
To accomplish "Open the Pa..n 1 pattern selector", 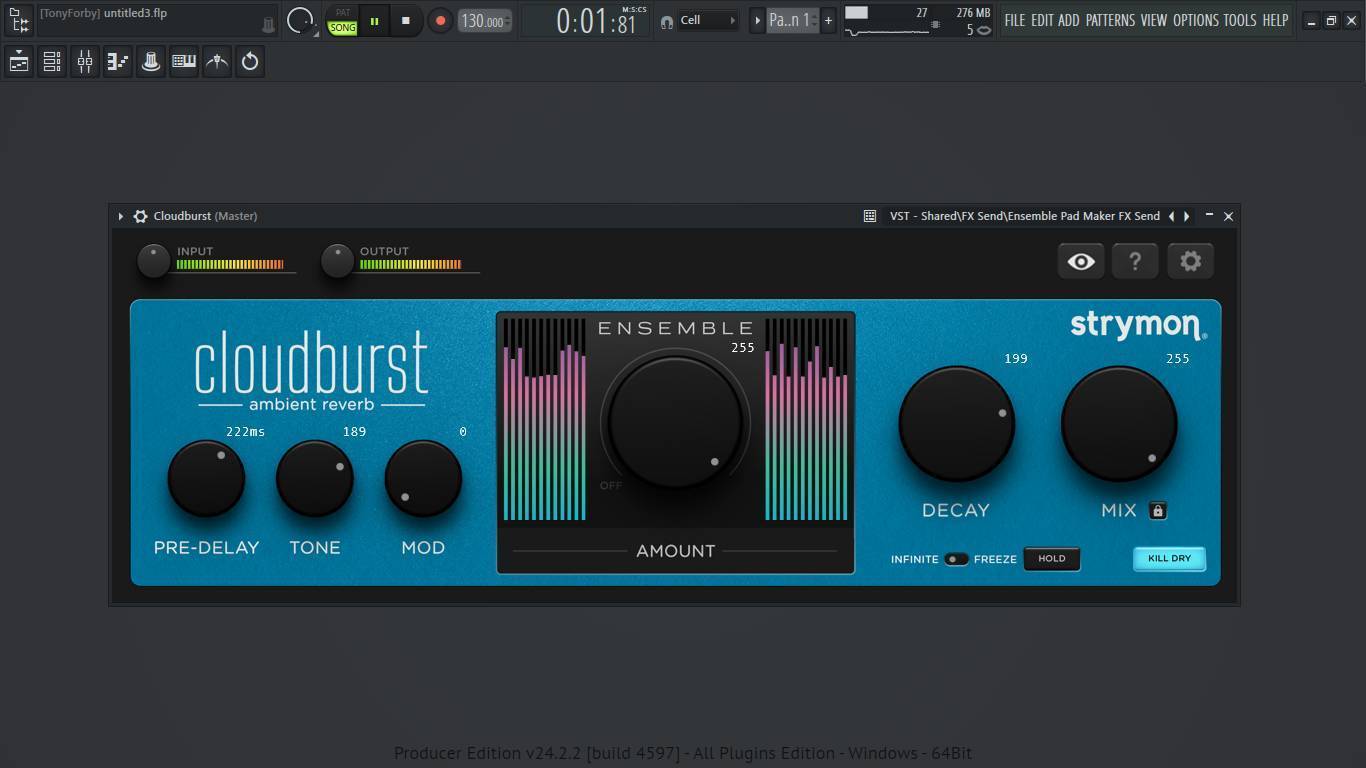I will click(x=792, y=20).
